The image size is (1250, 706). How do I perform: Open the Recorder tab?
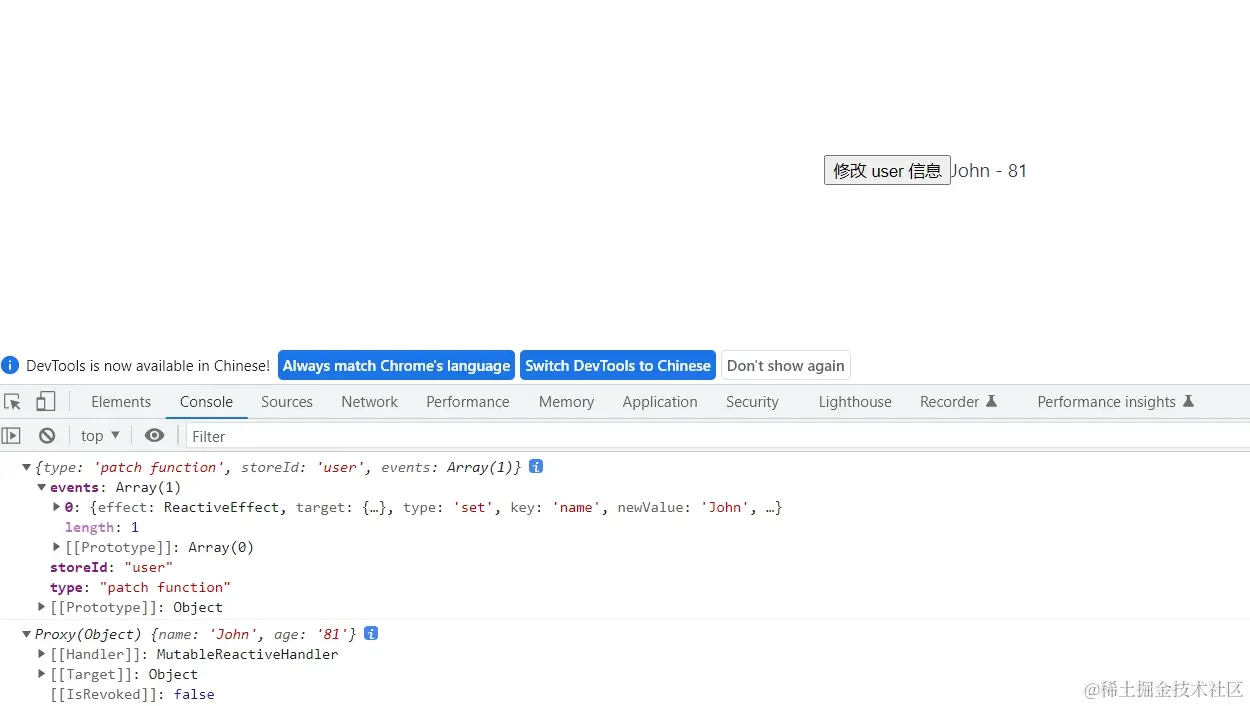click(x=959, y=402)
